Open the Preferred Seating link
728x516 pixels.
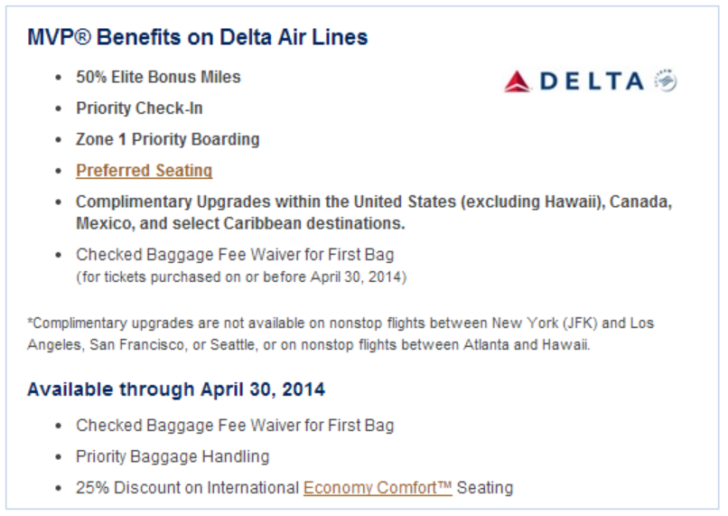click(x=144, y=170)
